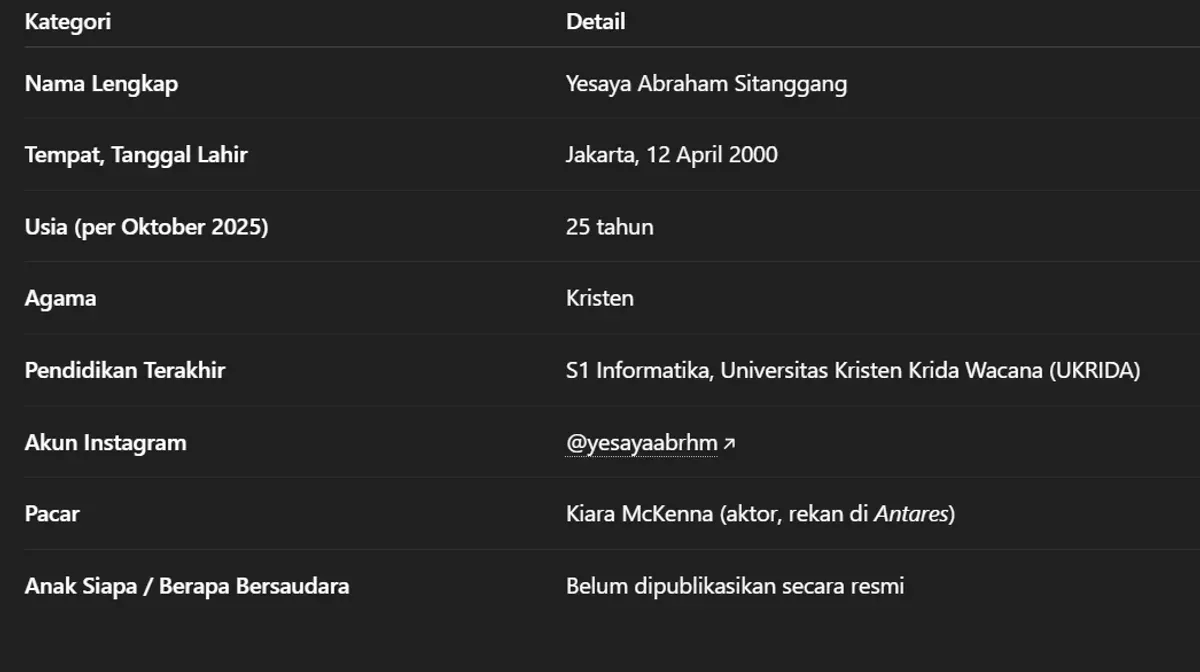Click the name Yesaya Abraham Sitanggang

[706, 83]
